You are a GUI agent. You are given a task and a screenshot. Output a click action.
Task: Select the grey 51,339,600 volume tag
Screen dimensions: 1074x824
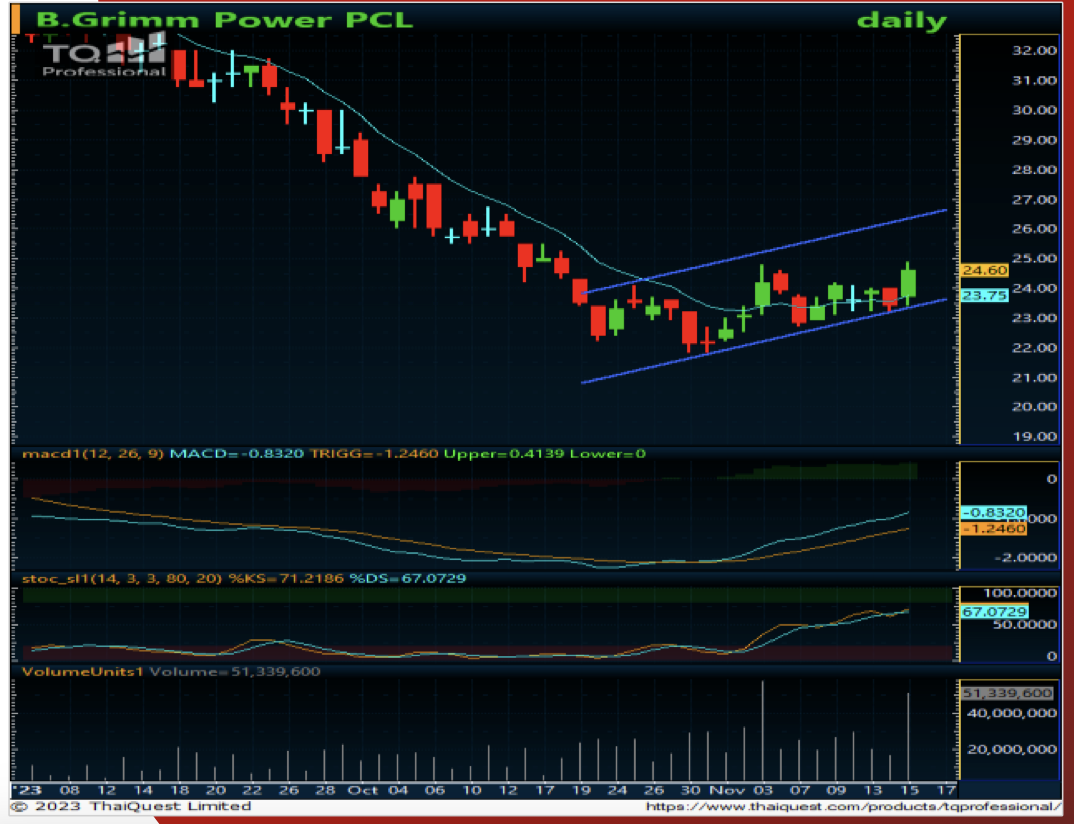tap(1007, 693)
